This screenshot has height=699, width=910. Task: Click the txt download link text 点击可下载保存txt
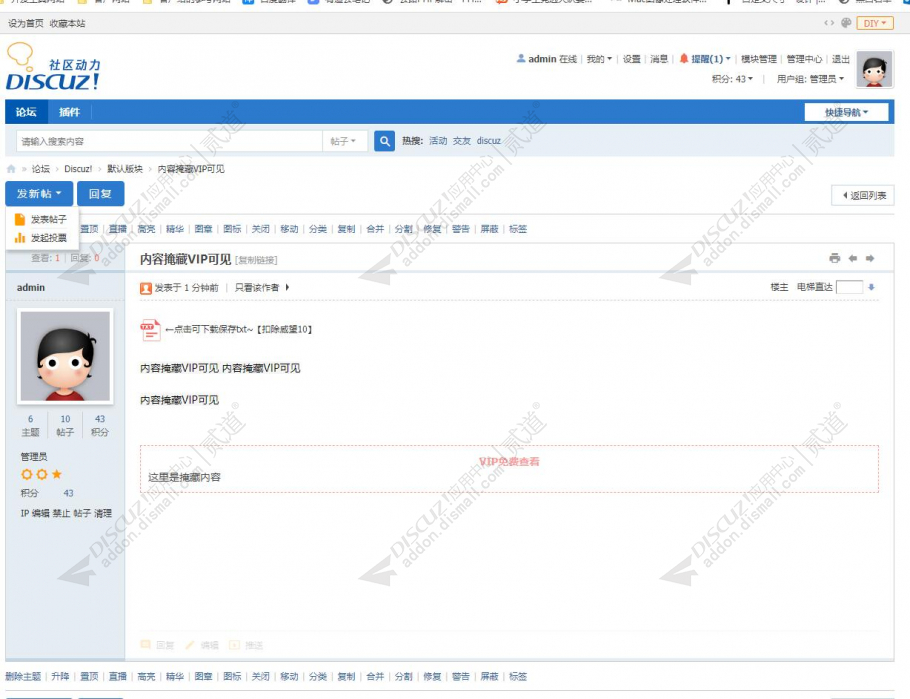[209, 329]
